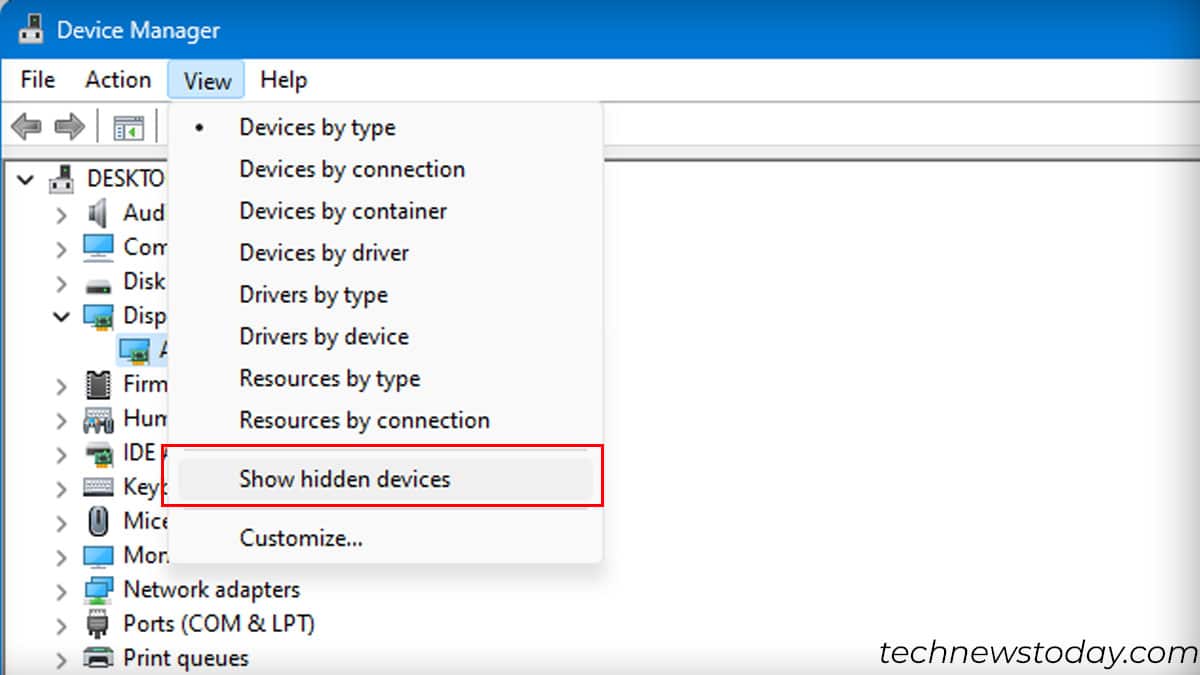1200x675 pixels.
Task: Click the Keyboards category icon
Action: point(98,487)
